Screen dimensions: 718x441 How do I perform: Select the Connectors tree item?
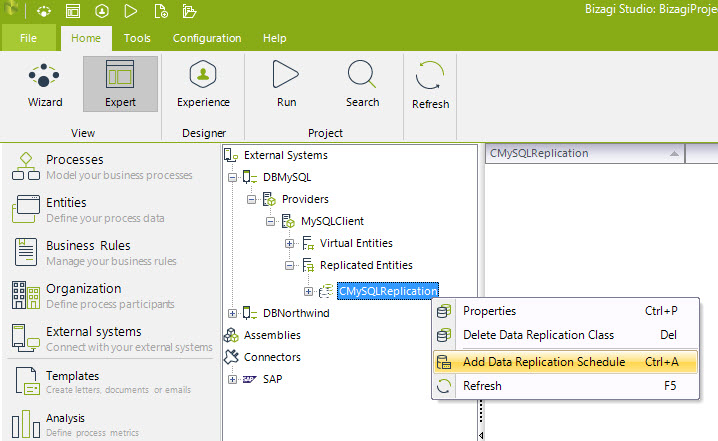click(272, 357)
